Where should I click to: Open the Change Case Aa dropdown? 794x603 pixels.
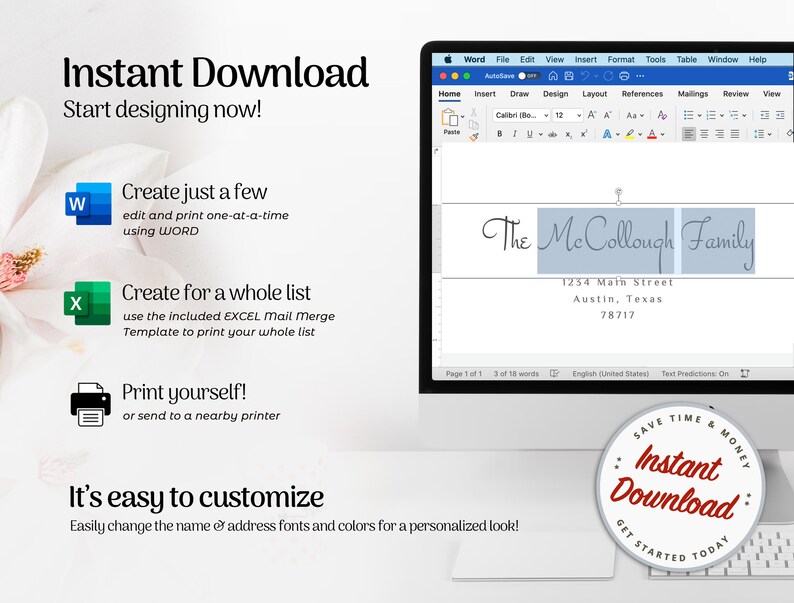[x=635, y=115]
